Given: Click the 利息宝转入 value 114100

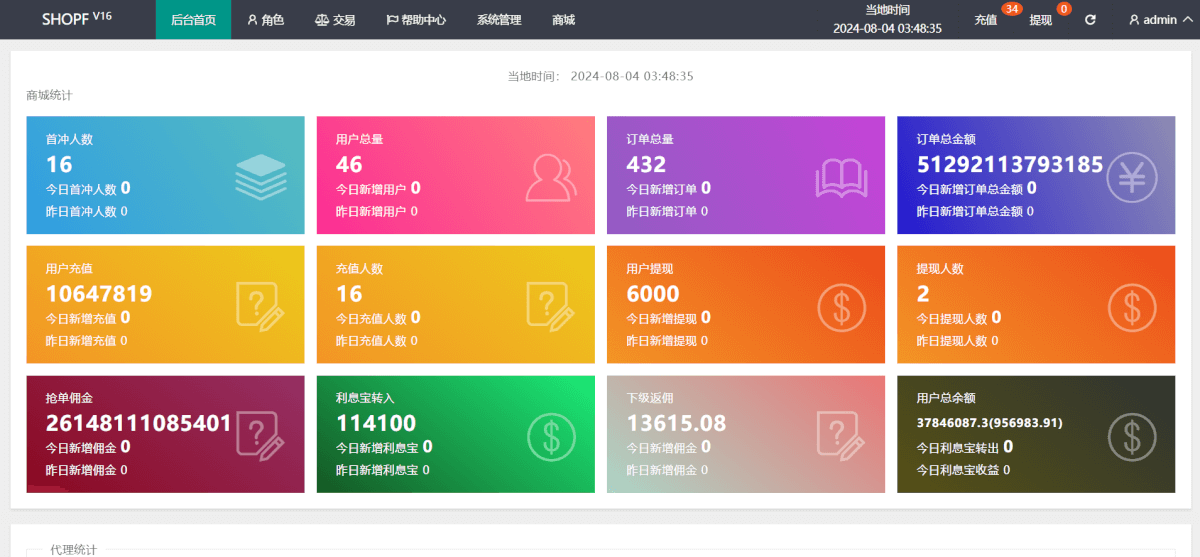Looking at the screenshot, I should click(376, 423).
